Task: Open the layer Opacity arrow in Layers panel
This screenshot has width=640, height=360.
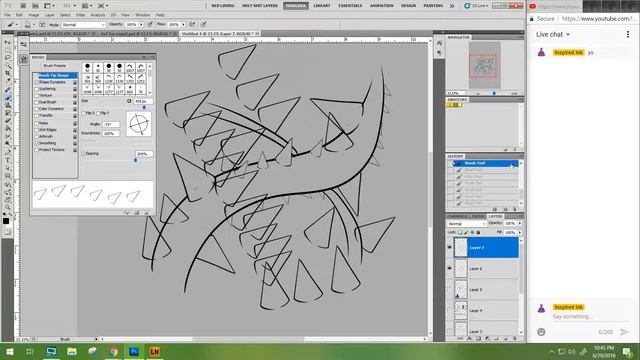Action: click(x=520, y=223)
